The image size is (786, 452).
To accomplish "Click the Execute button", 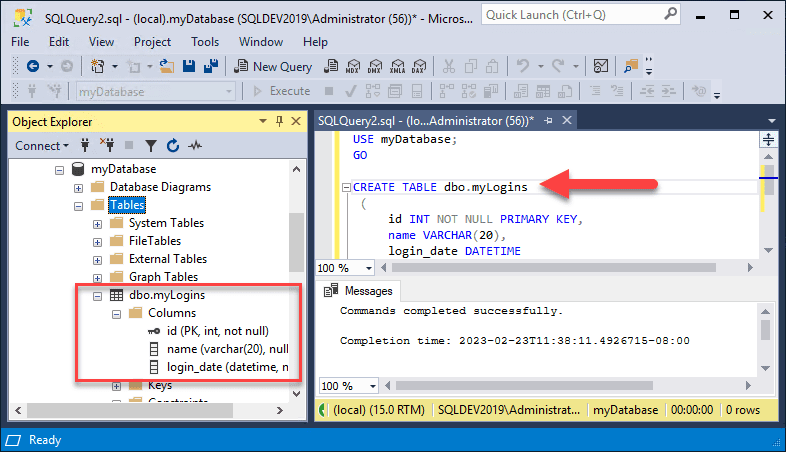I will tap(282, 91).
